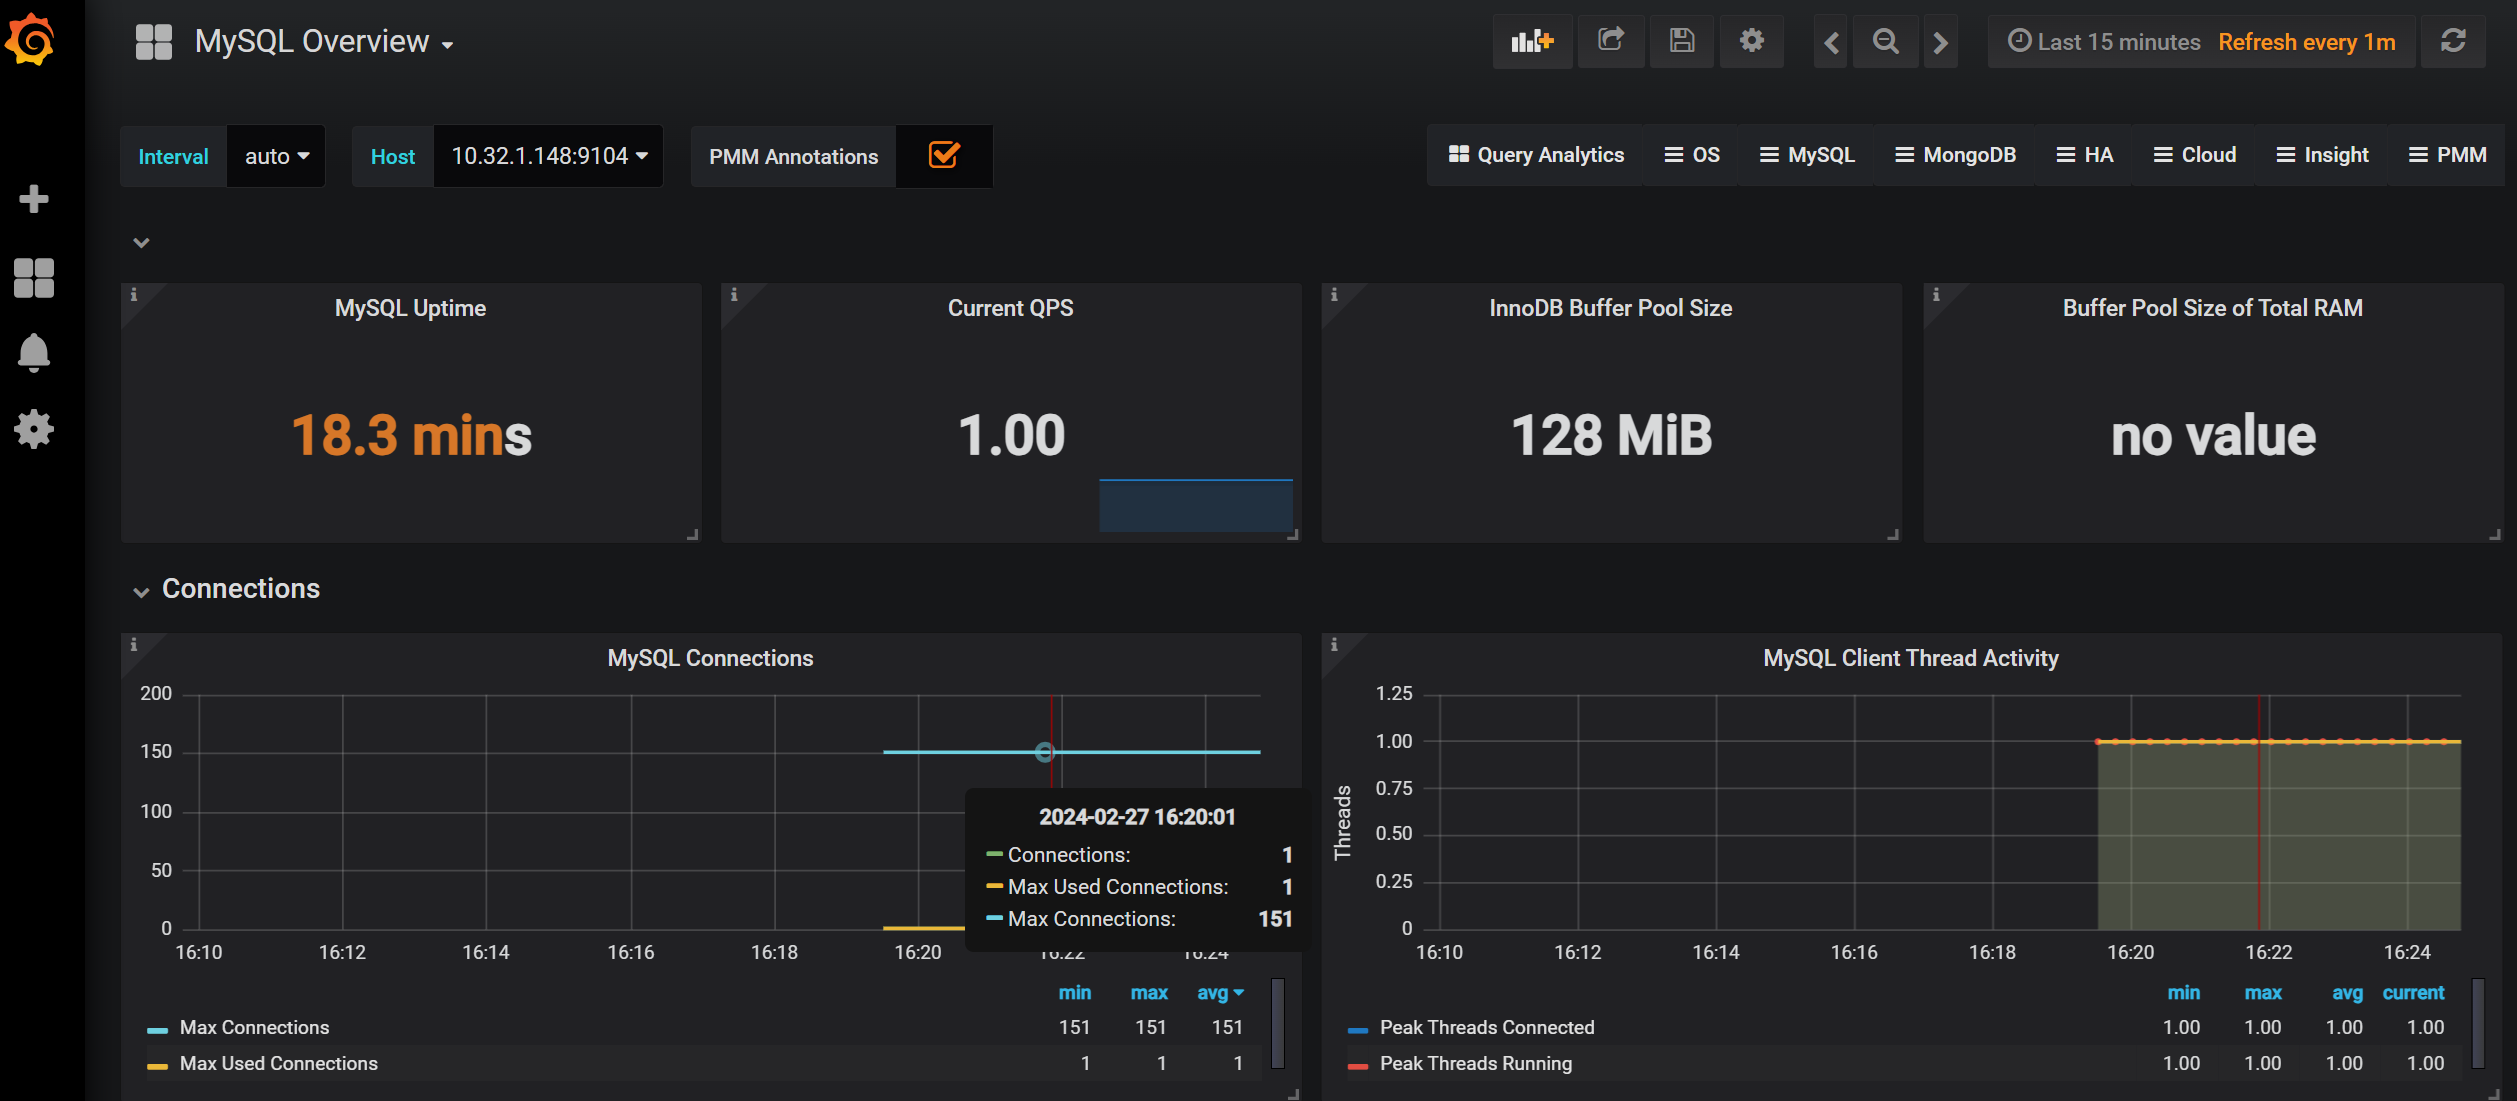Show info for MySQL Connections panel
2517x1101 pixels.
click(x=134, y=645)
